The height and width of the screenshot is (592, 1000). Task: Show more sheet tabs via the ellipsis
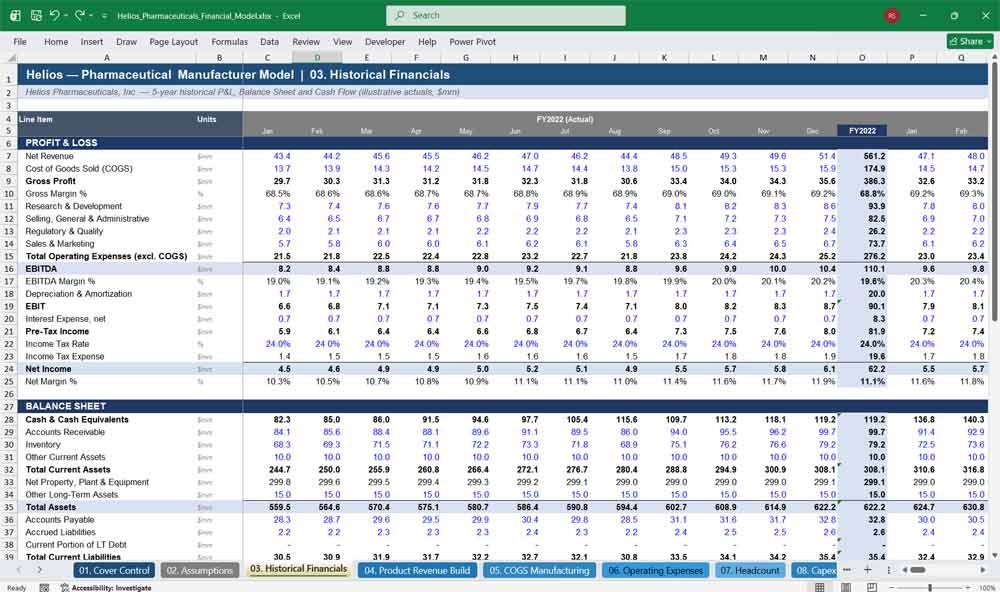click(x=847, y=570)
